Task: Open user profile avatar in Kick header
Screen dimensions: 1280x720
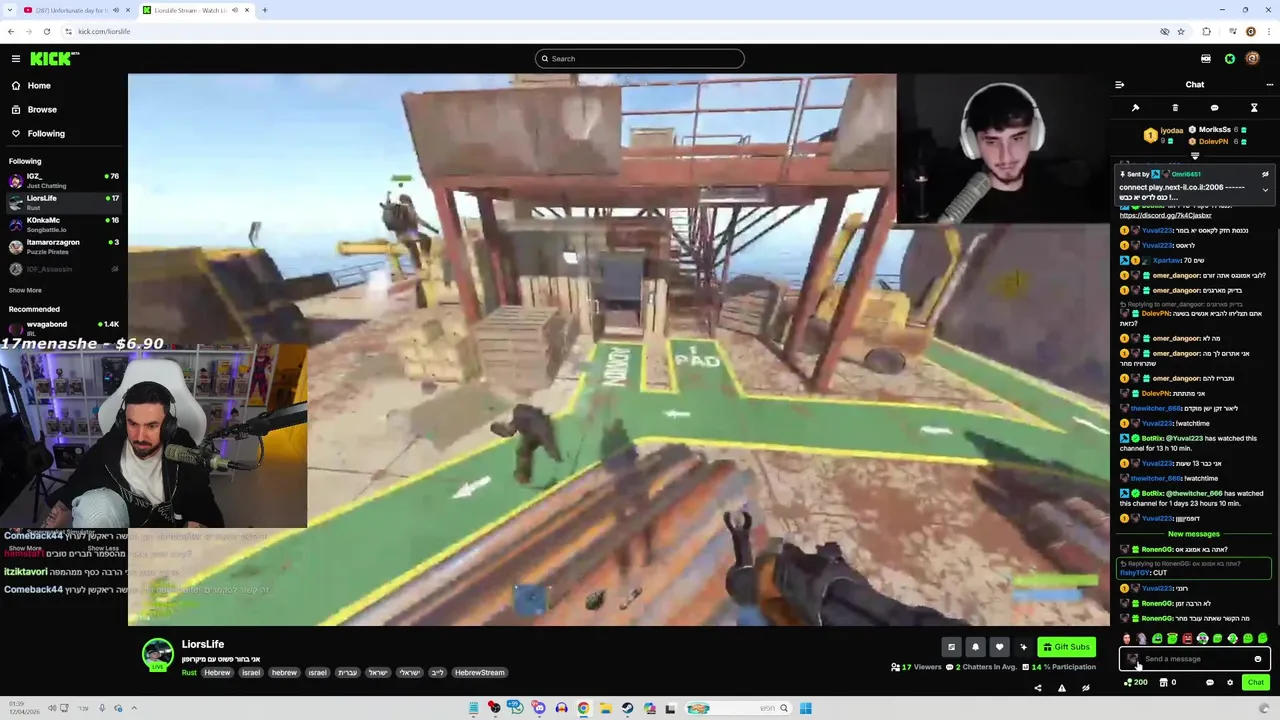Action: pos(1254,59)
